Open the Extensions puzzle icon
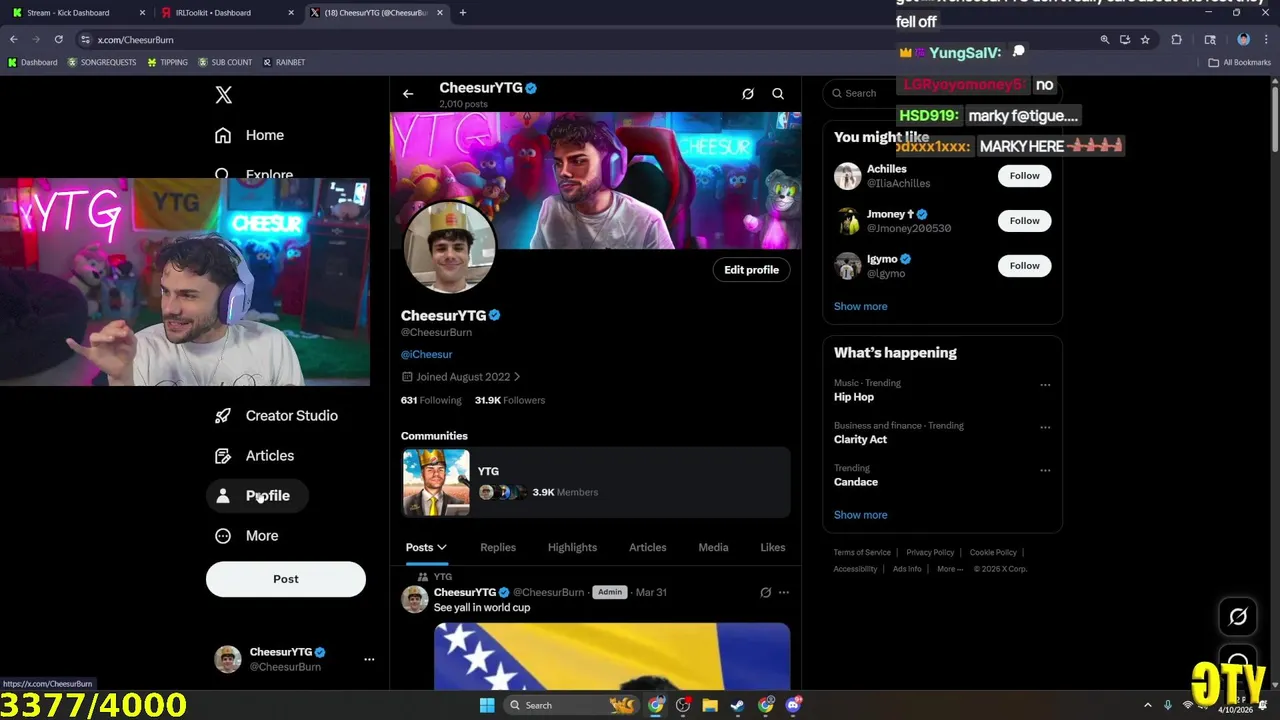This screenshot has height=720, width=1280. pyautogui.click(x=1176, y=40)
